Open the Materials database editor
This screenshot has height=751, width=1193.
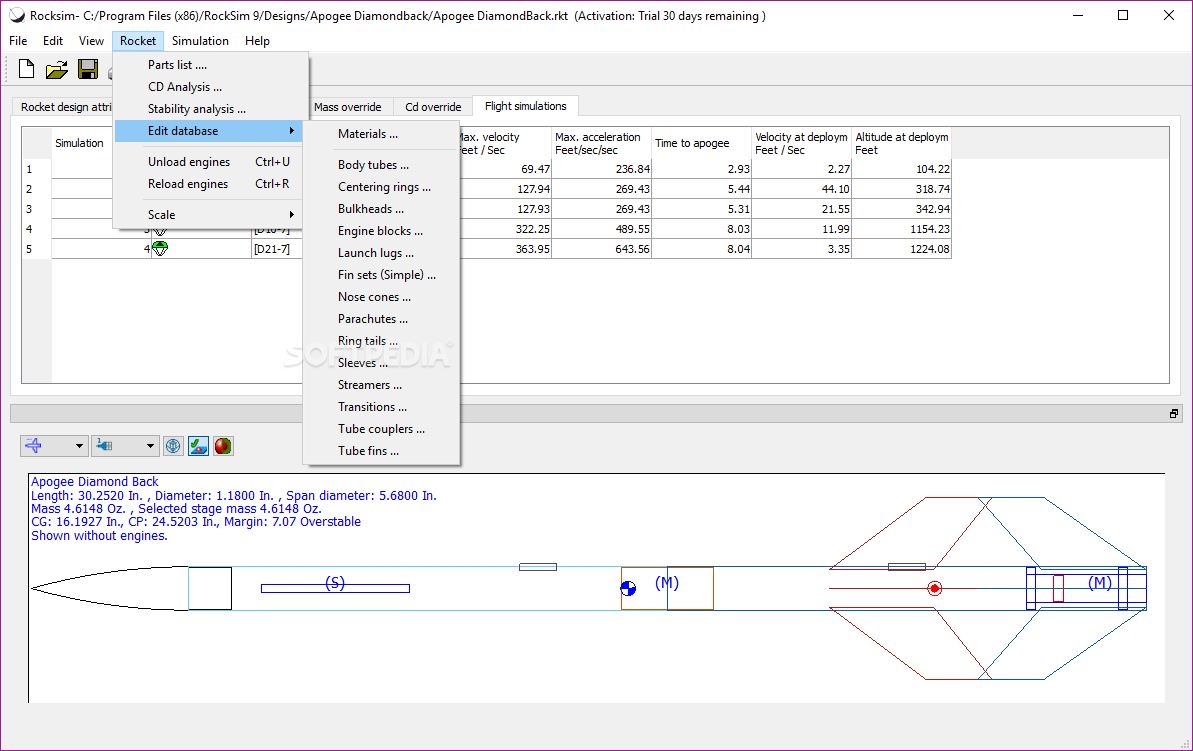pos(381,134)
